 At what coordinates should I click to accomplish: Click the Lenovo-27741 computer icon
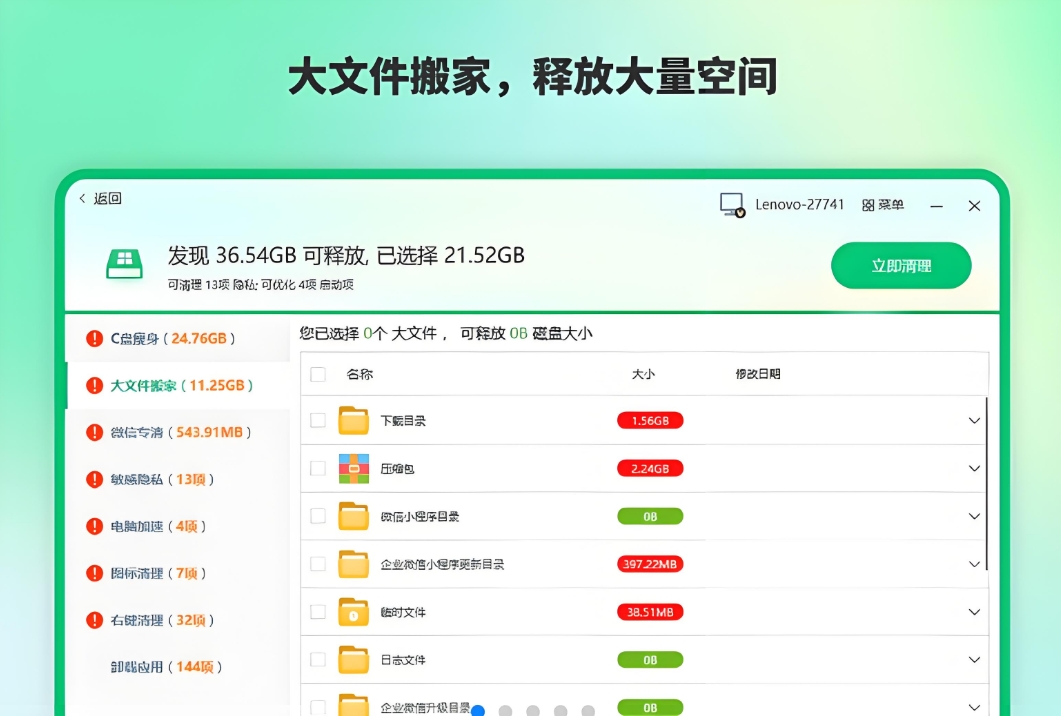[732, 205]
